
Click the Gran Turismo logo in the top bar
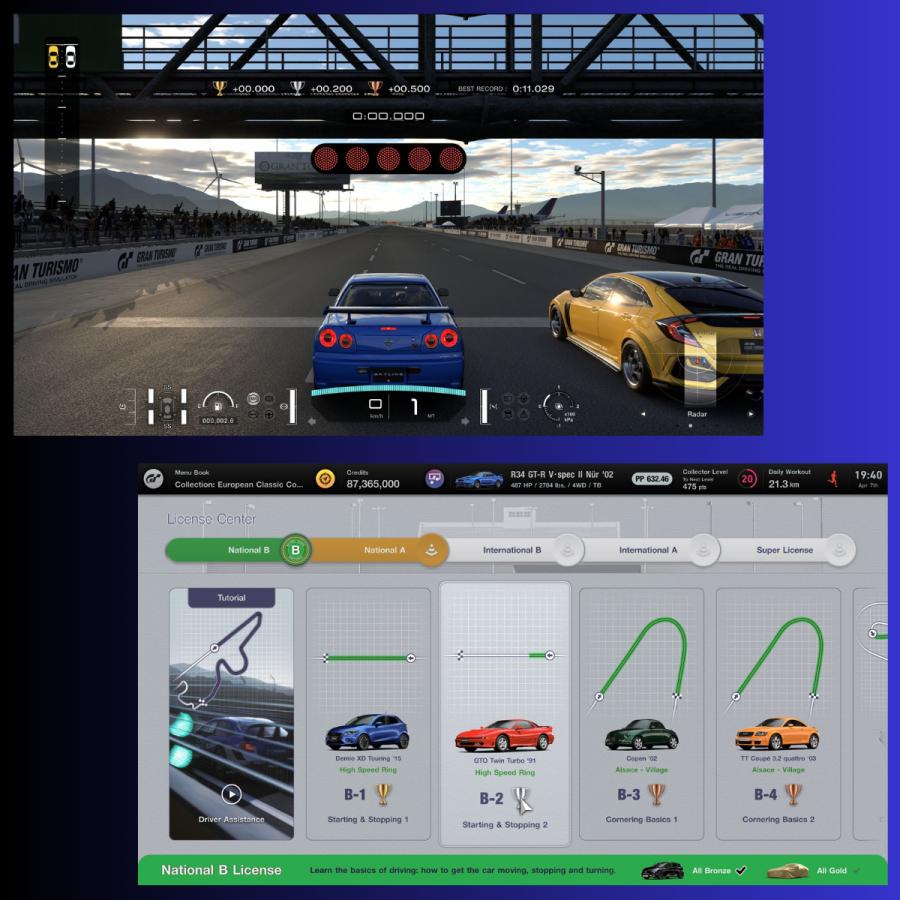coord(153,478)
